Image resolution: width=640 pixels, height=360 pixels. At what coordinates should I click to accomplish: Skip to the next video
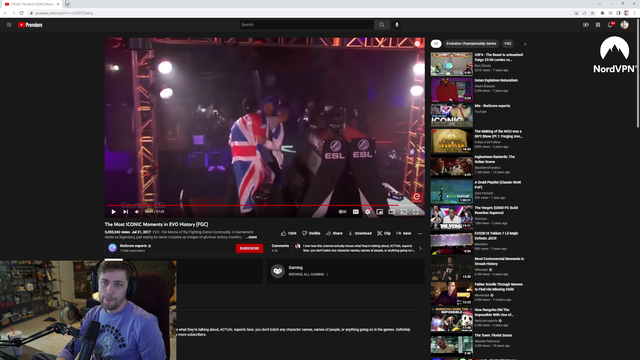tap(125, 211)
